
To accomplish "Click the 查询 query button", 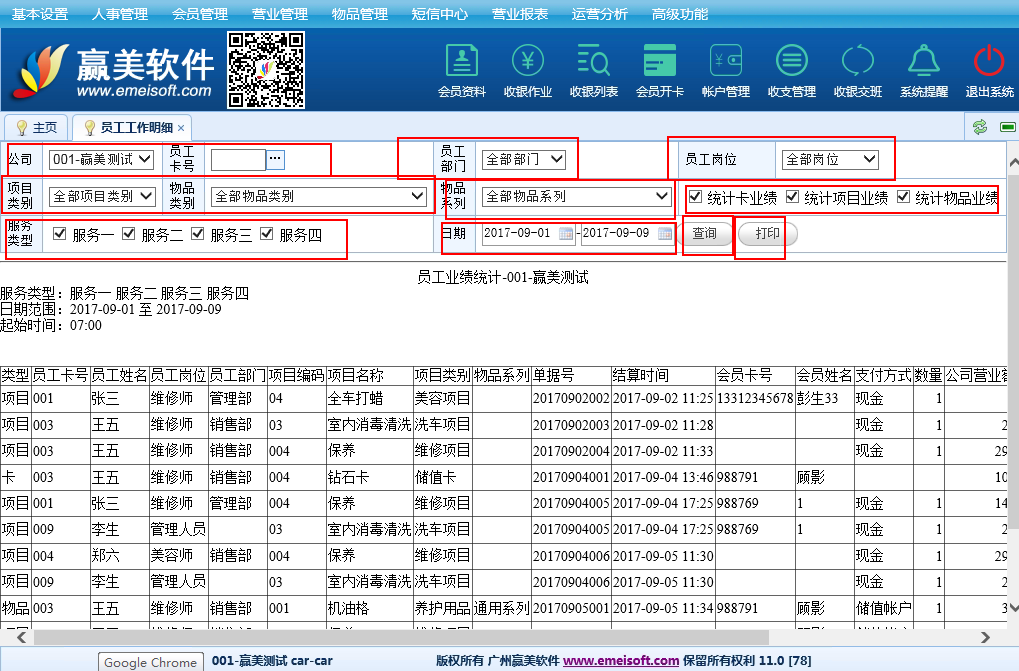I will tap(704, 234).
